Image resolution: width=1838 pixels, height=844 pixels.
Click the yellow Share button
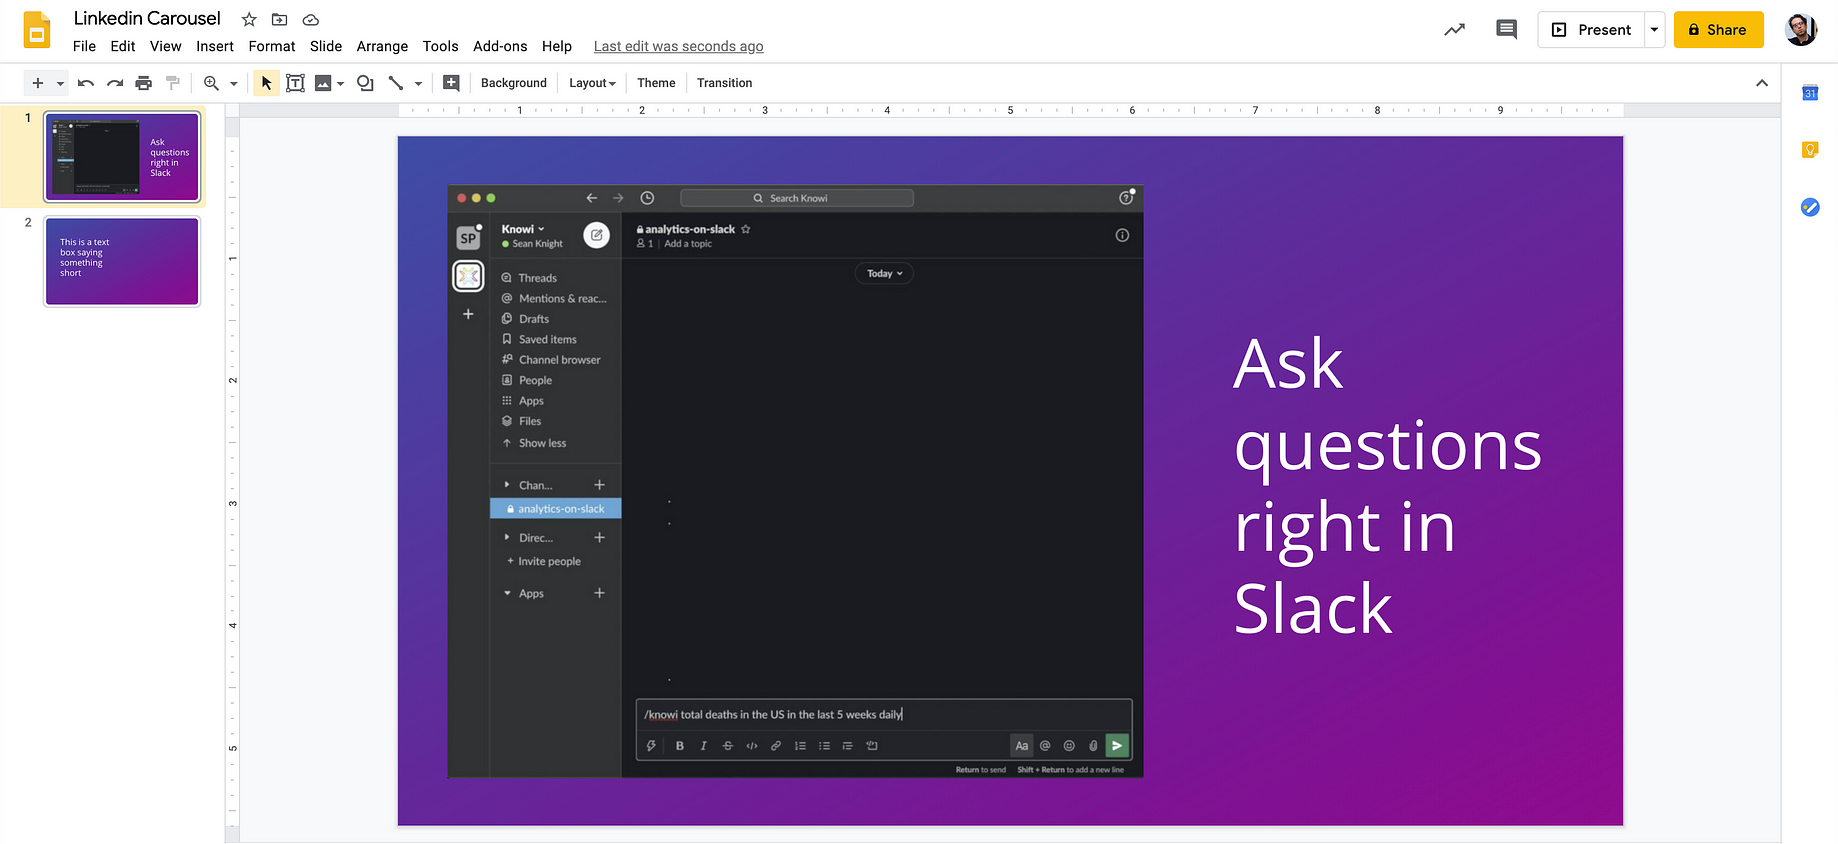pos(1718,30)
